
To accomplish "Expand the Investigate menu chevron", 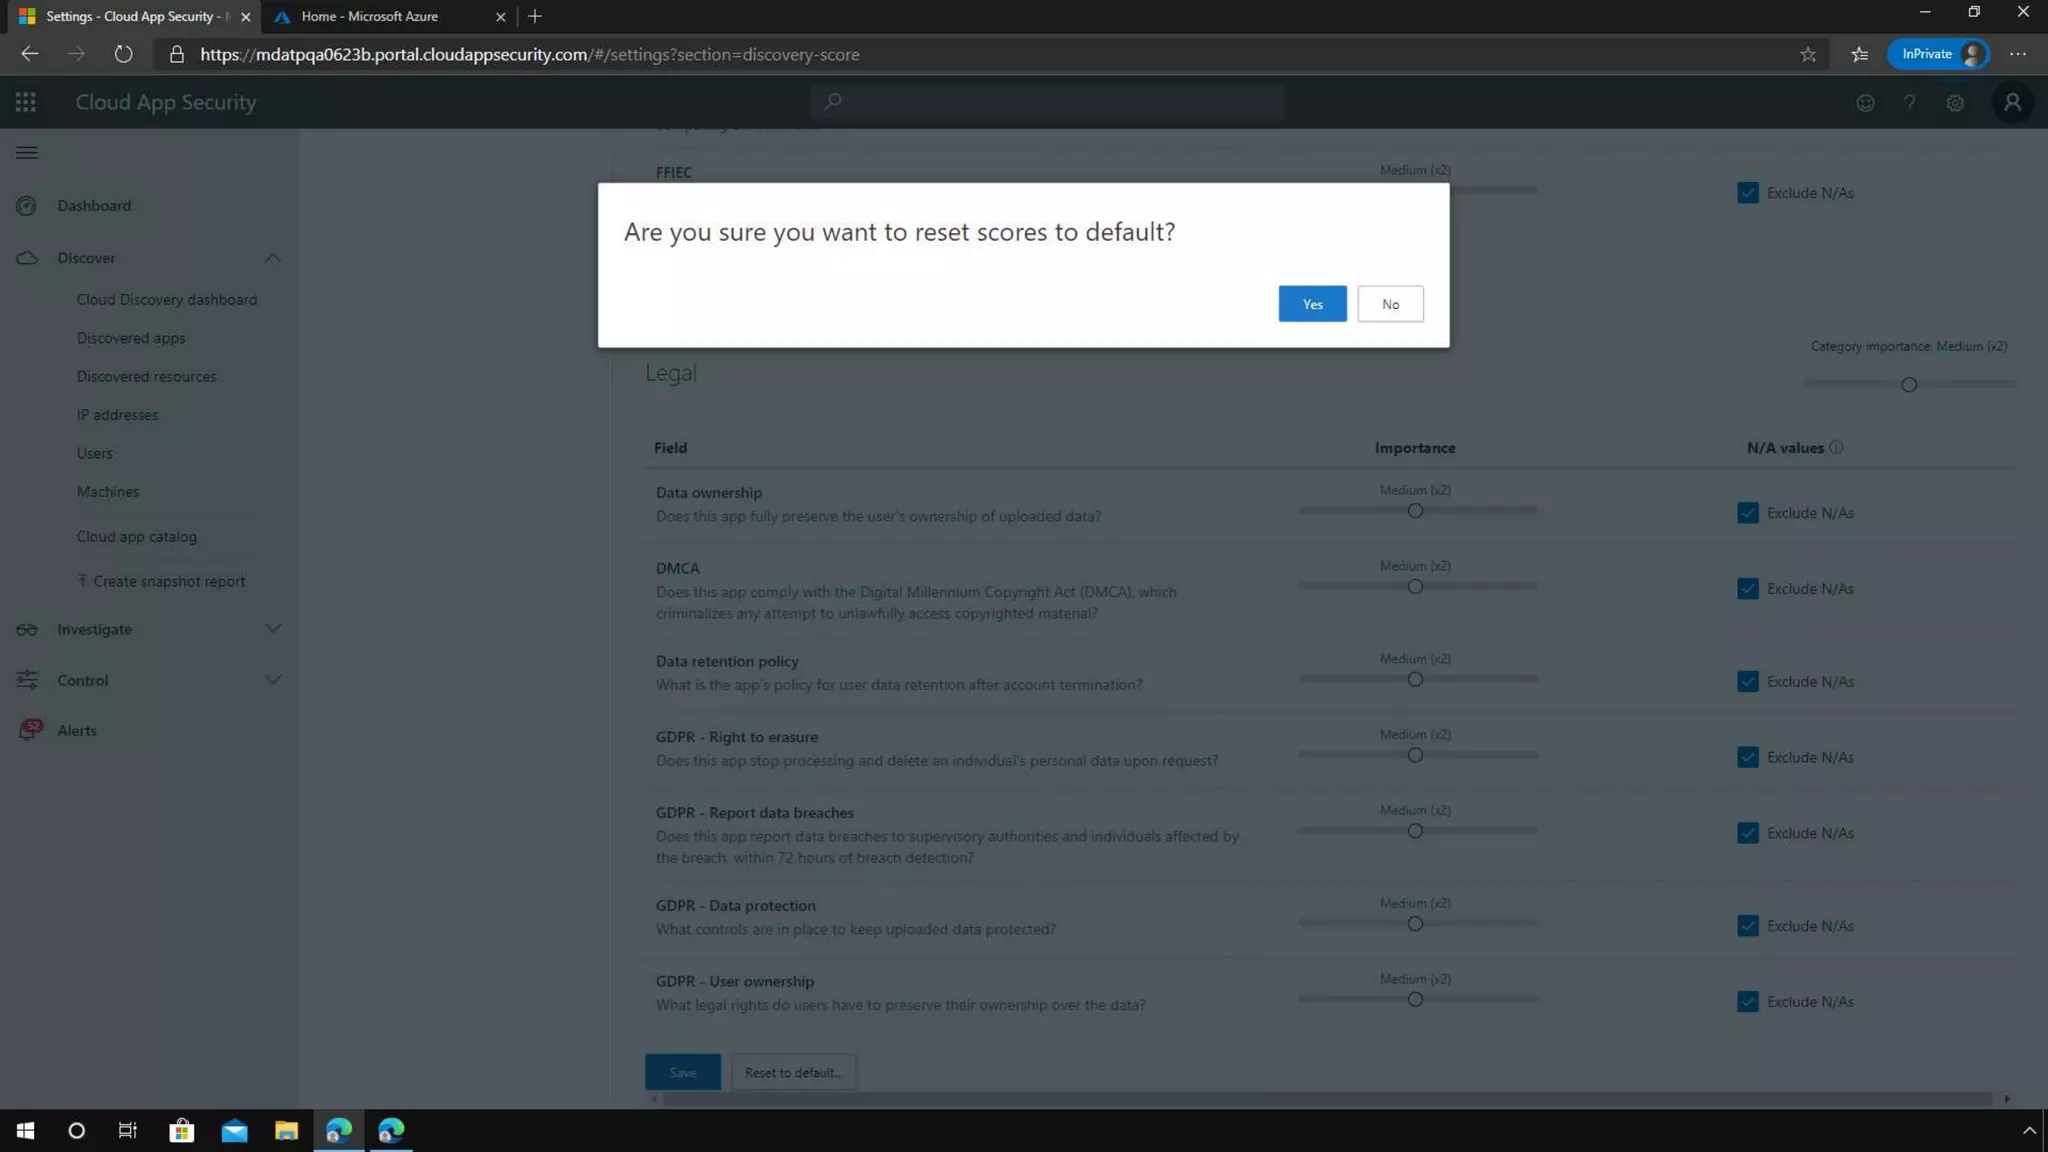I will tap(272, 629).
